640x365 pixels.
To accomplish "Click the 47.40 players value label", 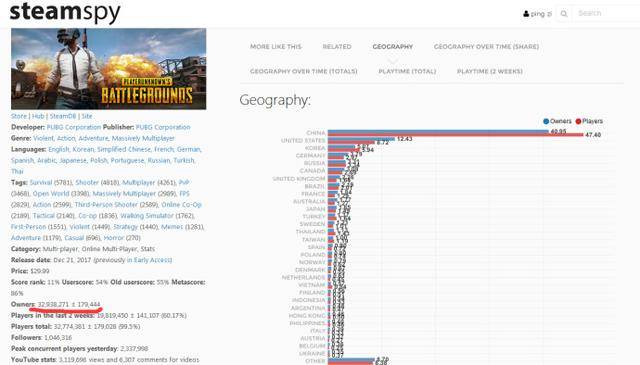I will pos(593,135).
